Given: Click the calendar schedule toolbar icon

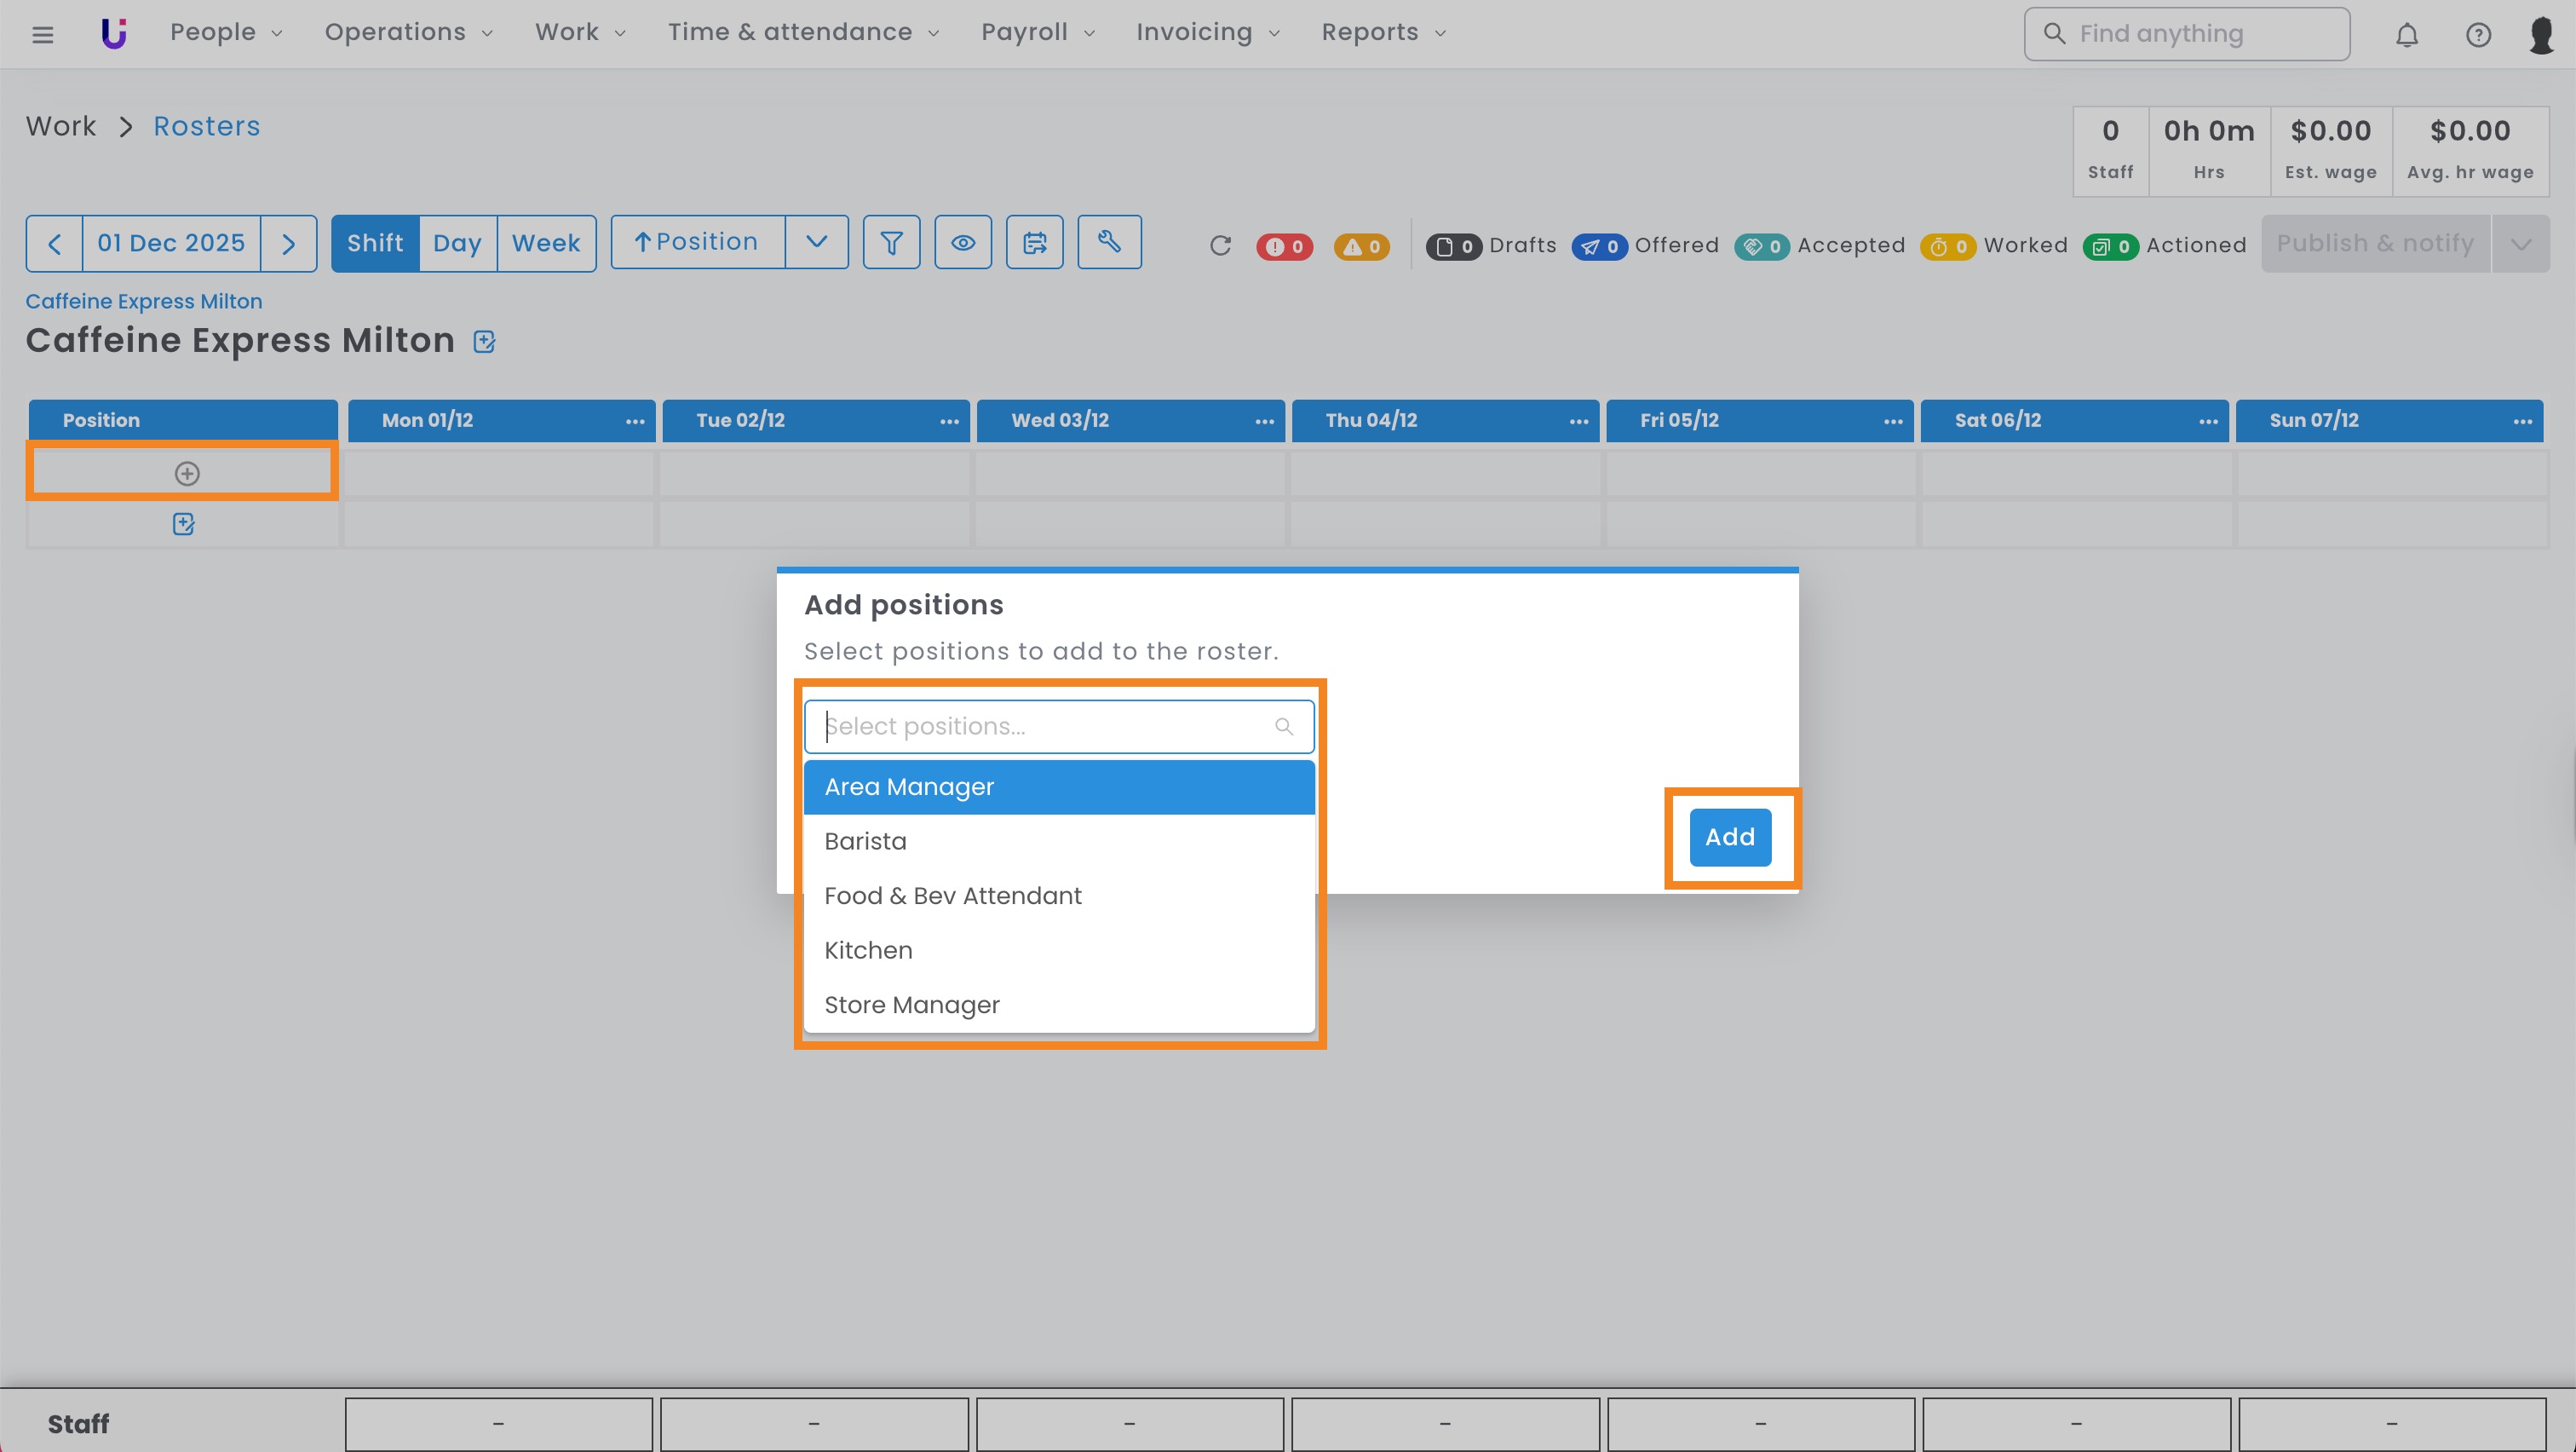Looking at the screenshot, I should [1034, 242].
